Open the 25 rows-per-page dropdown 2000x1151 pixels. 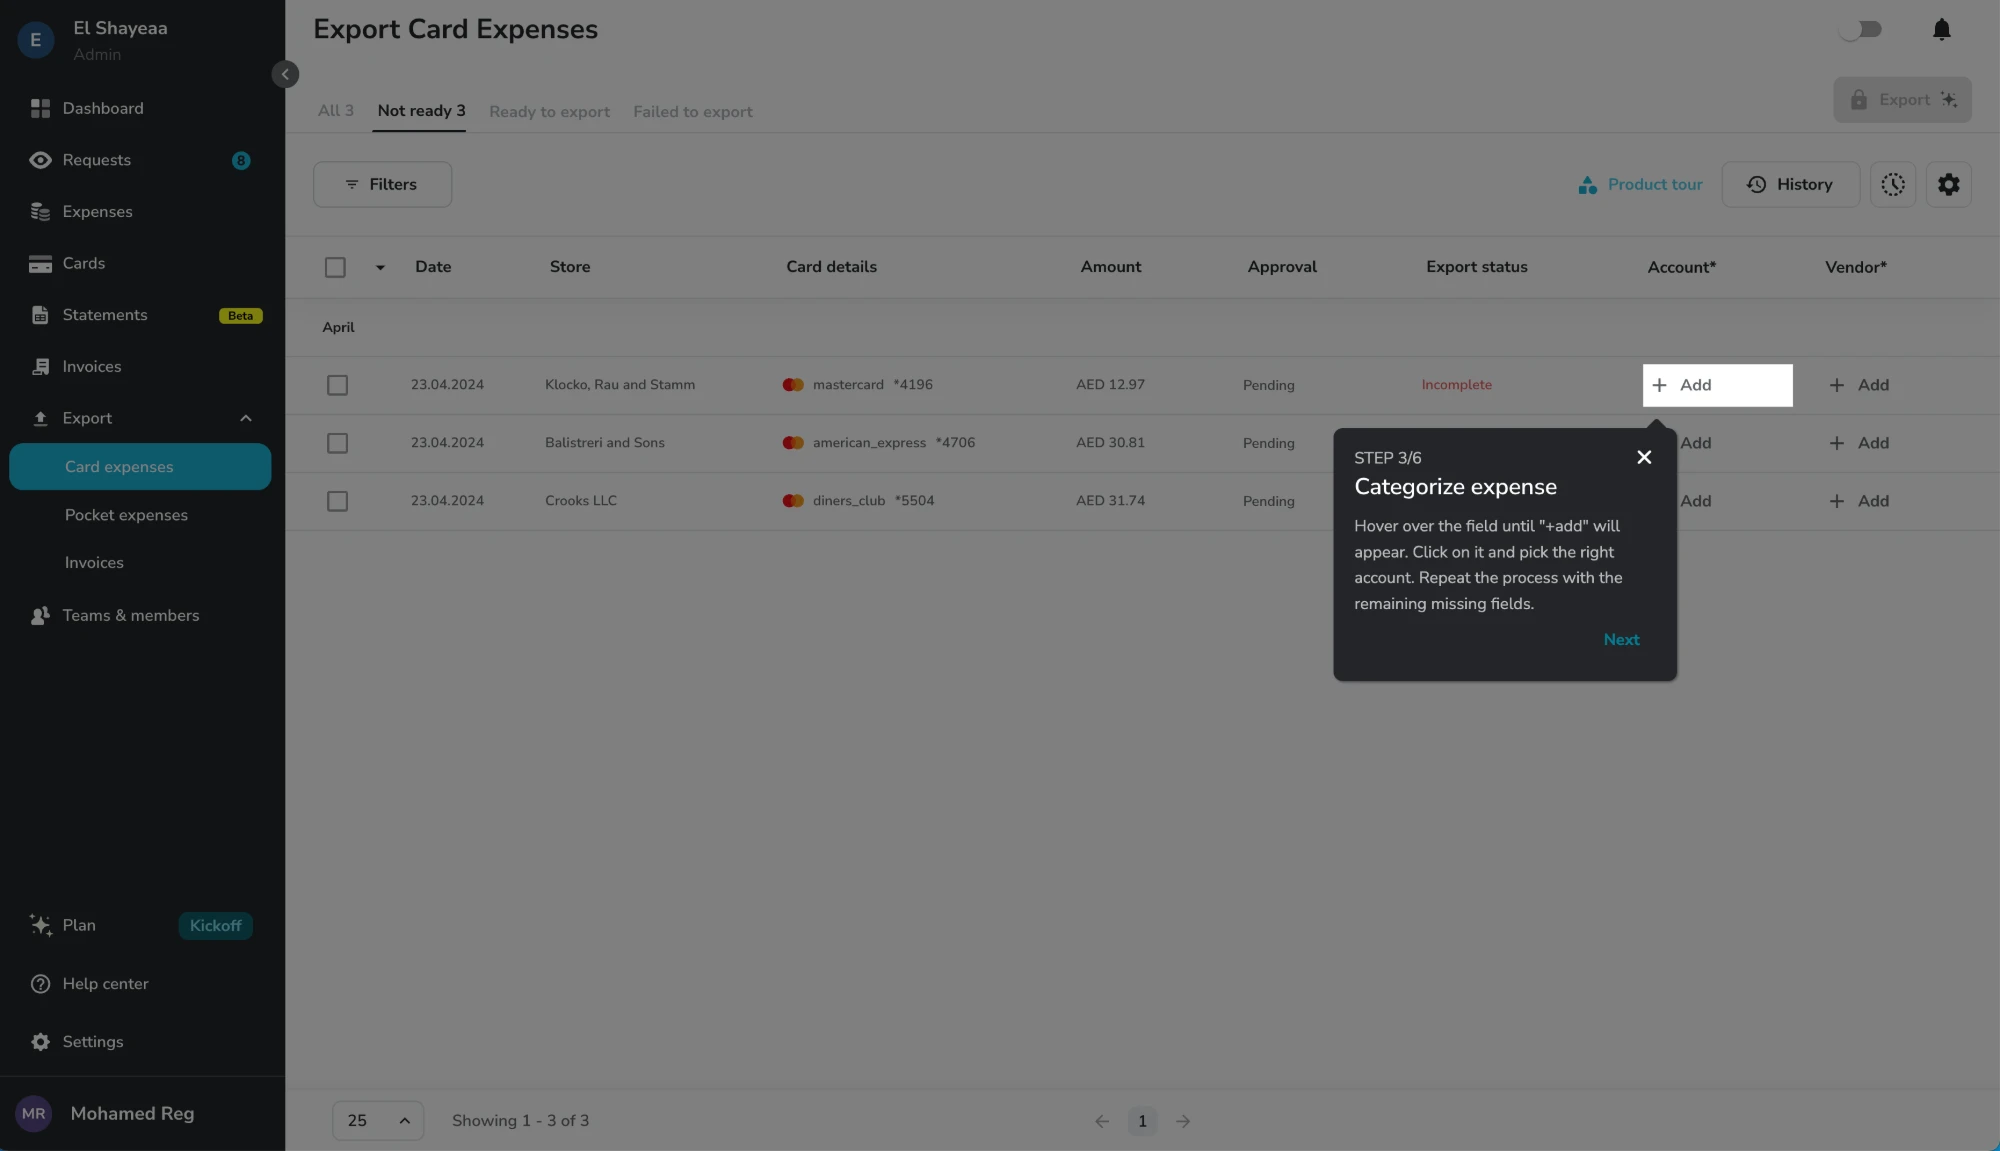(378, 1121)
